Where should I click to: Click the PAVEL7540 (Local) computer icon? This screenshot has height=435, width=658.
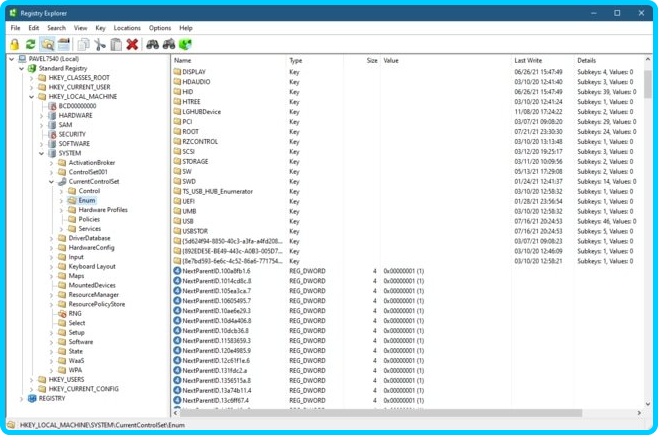[23, 59]
